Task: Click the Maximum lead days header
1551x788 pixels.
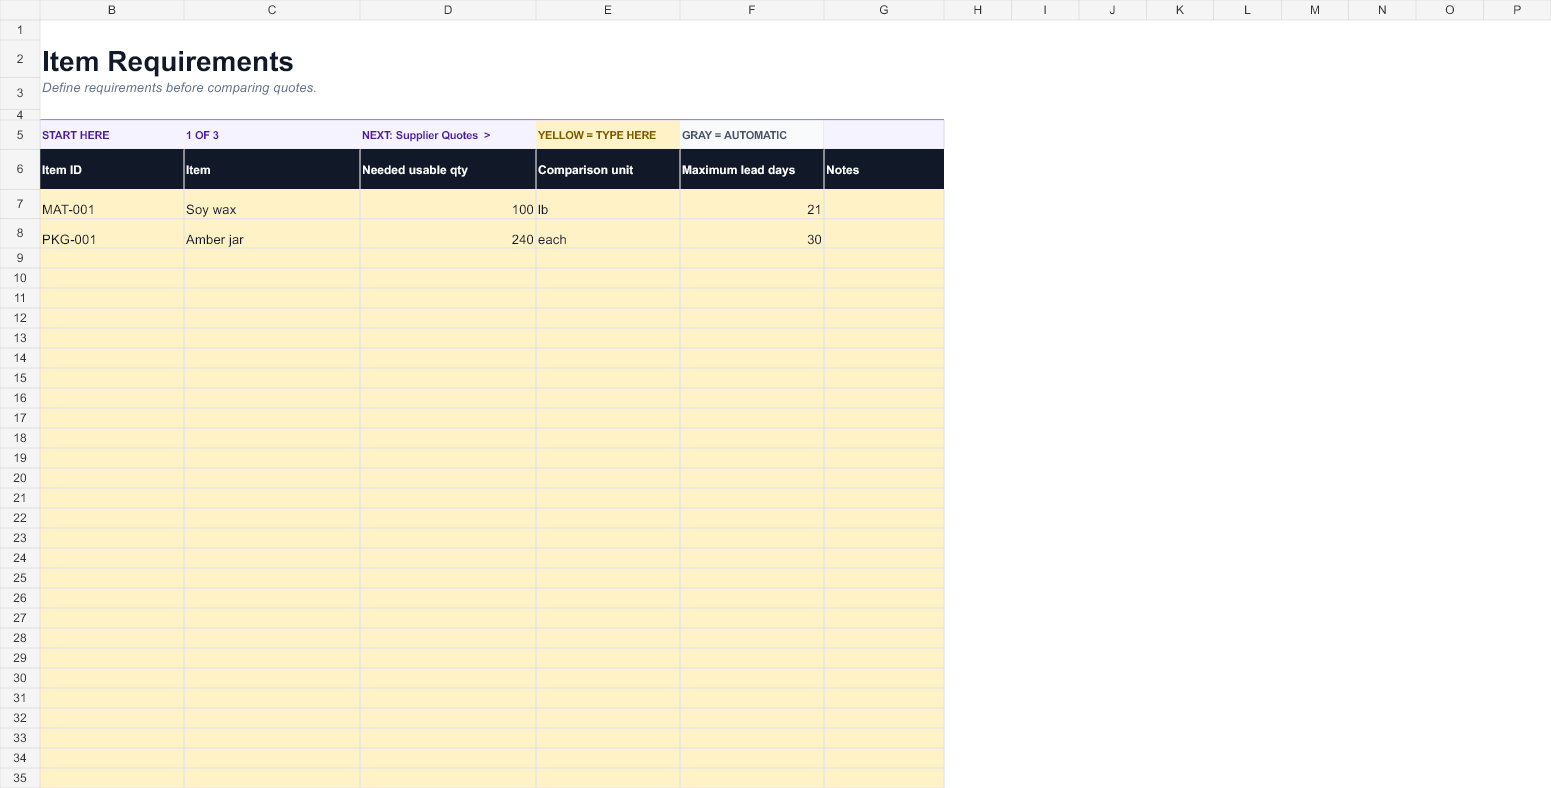Action: [x=752, y=169]
